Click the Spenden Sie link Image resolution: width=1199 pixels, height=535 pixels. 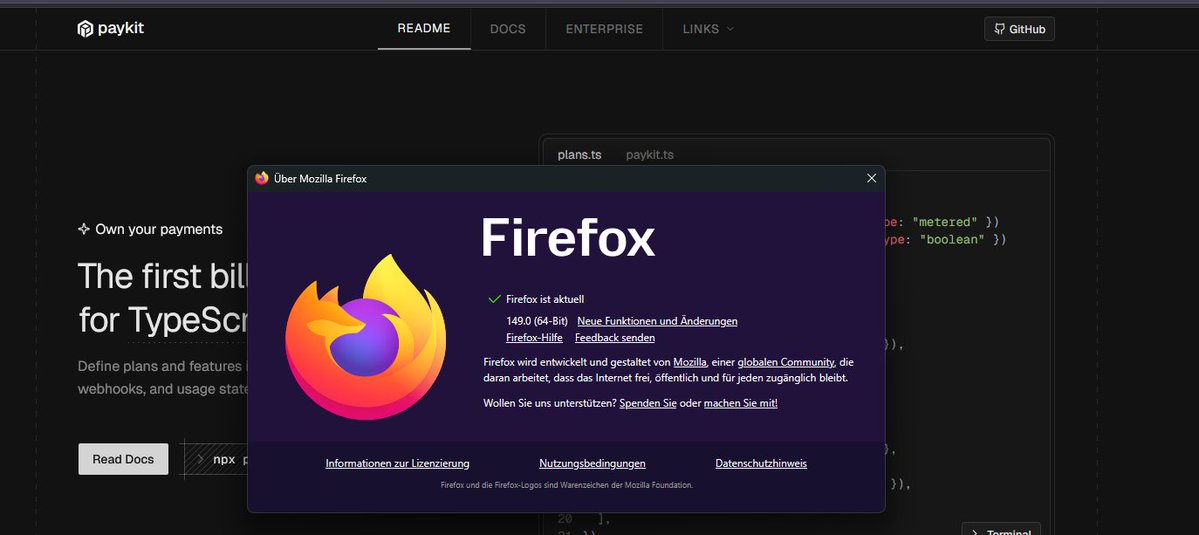tap(648, 403)
